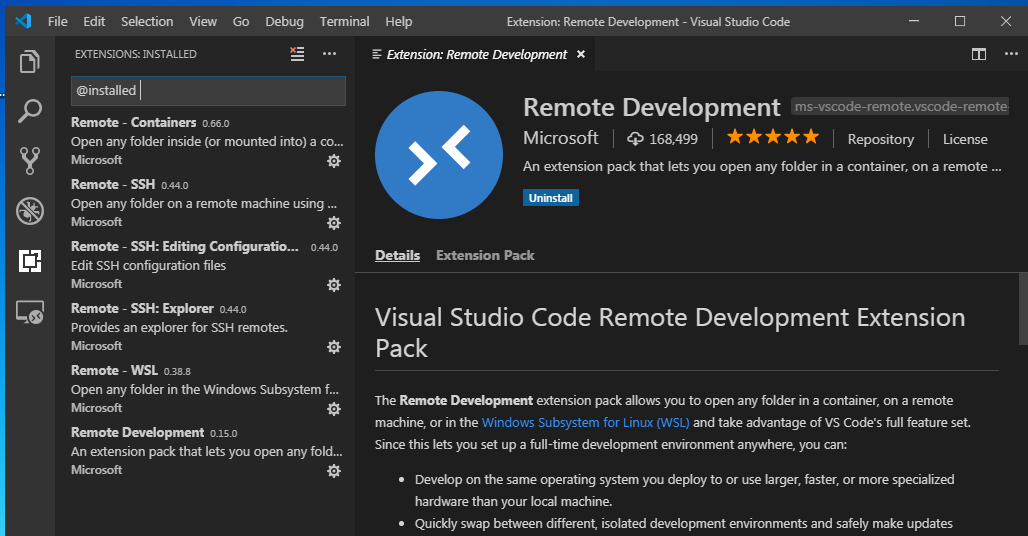Viewport: 1028px width, 536px height.
Task: Click the Remote Development extension logo
Action: click(x=439, y=155)
